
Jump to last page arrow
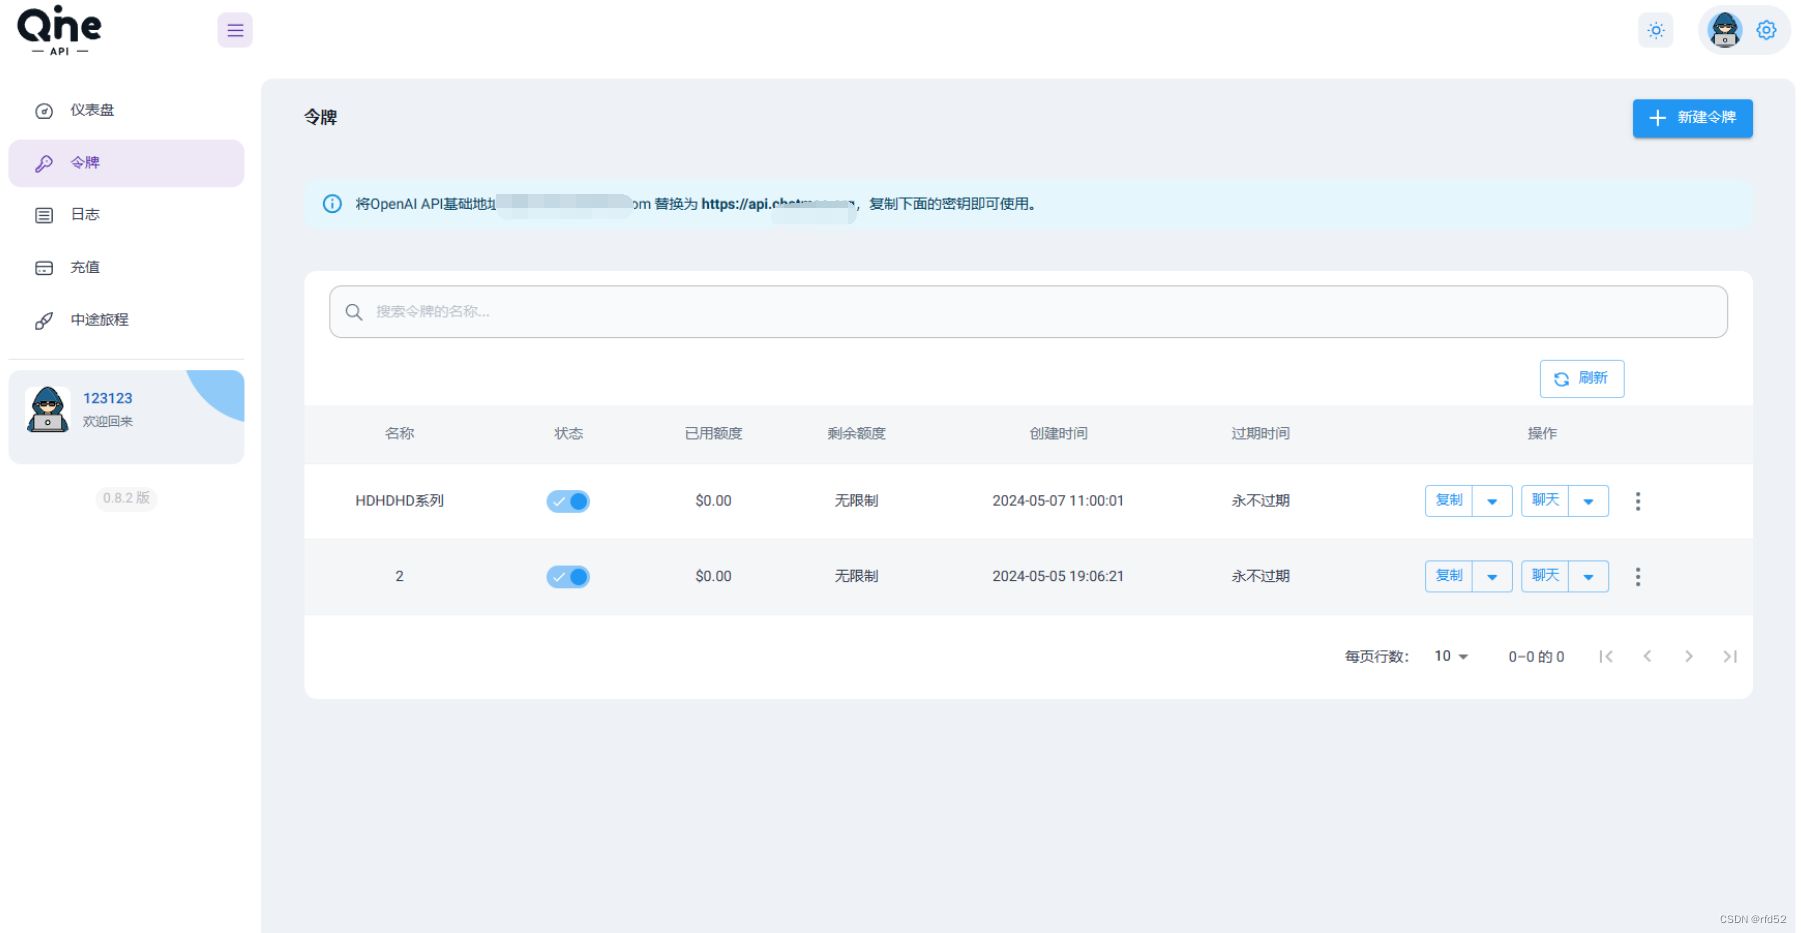[1729, 657]
